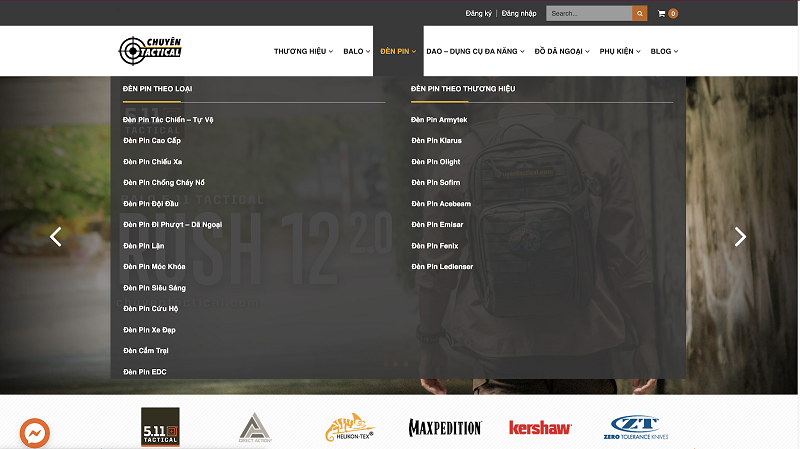Click the orange search magnifier button
This screenshot has width=800, height=449.
pos(639,13)
